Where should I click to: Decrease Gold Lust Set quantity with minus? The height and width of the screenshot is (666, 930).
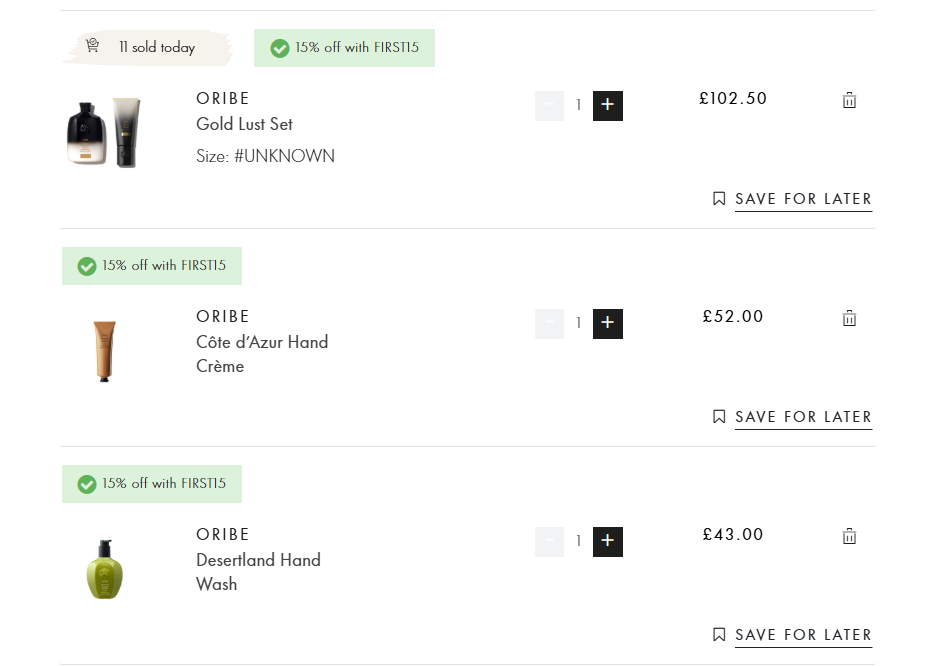tap(549, 106)
